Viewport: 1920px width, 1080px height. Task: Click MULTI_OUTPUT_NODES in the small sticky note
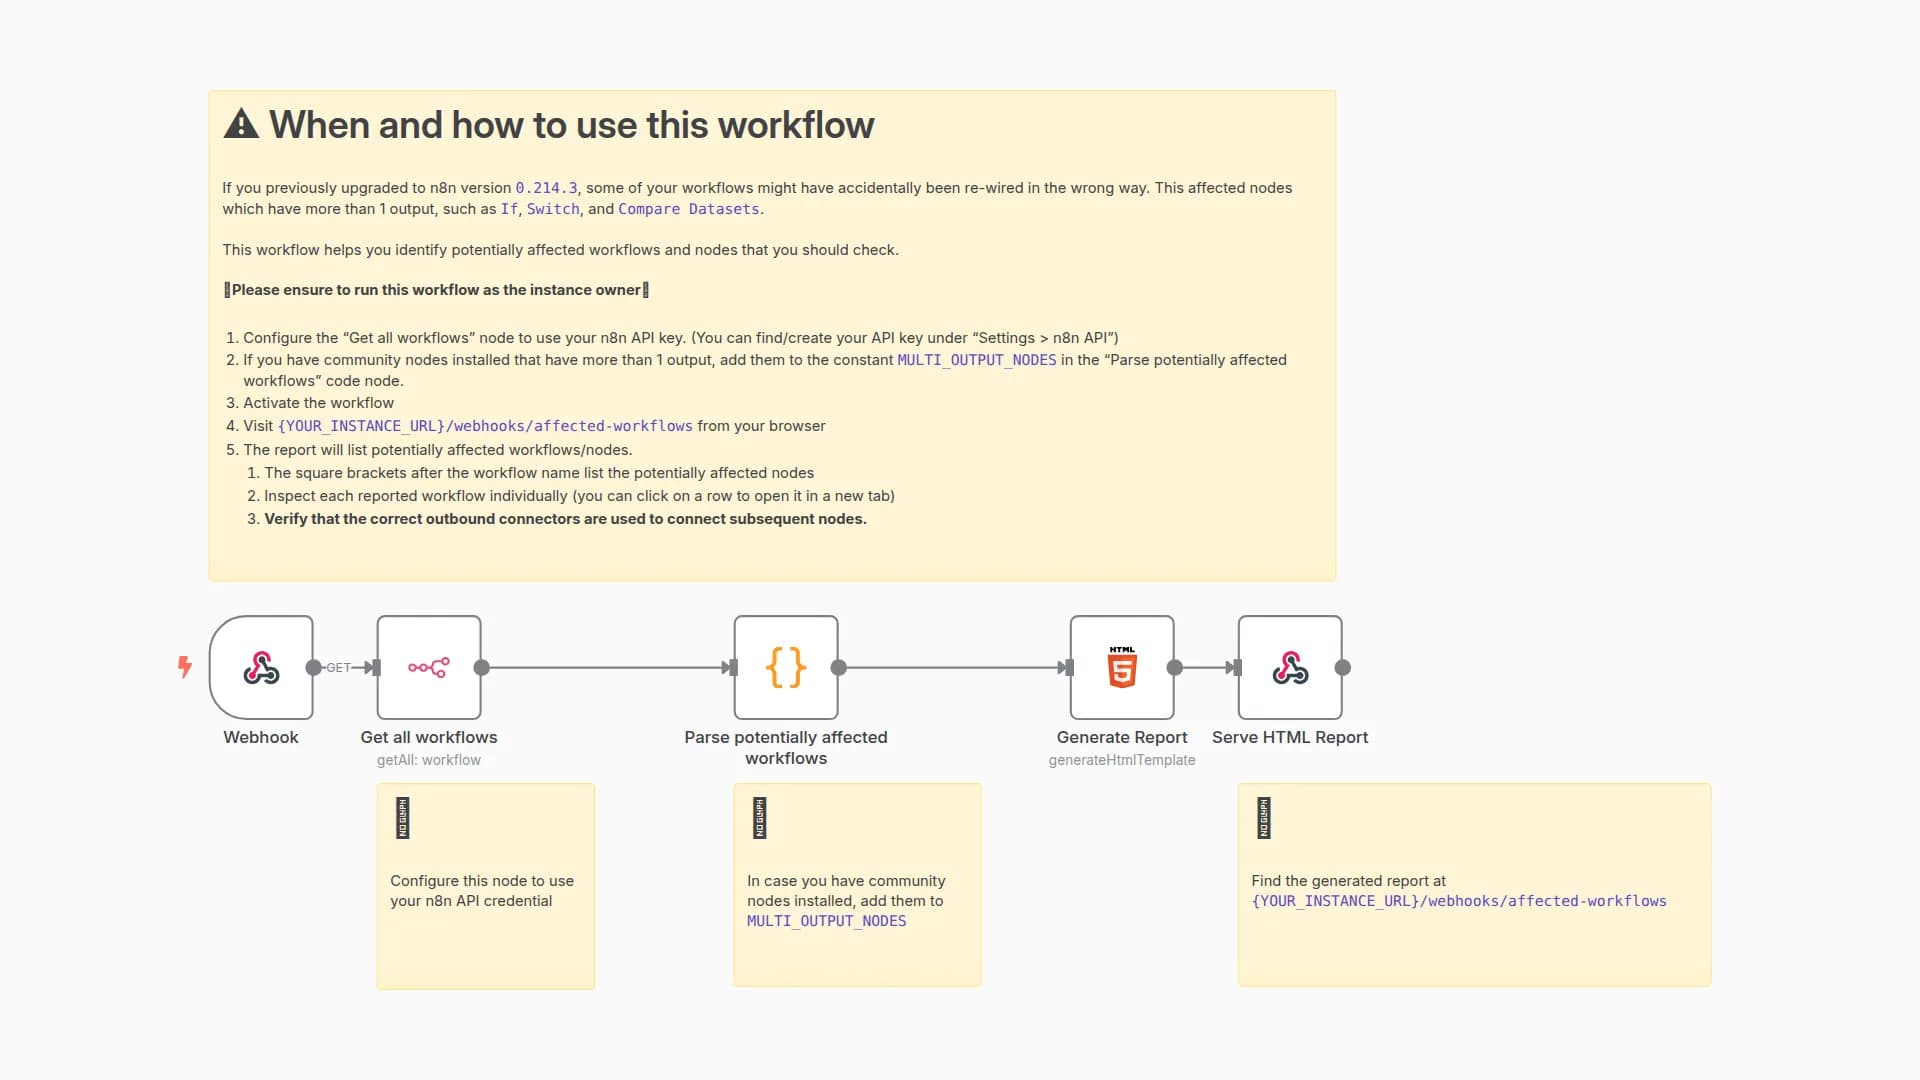click(826, 921)
